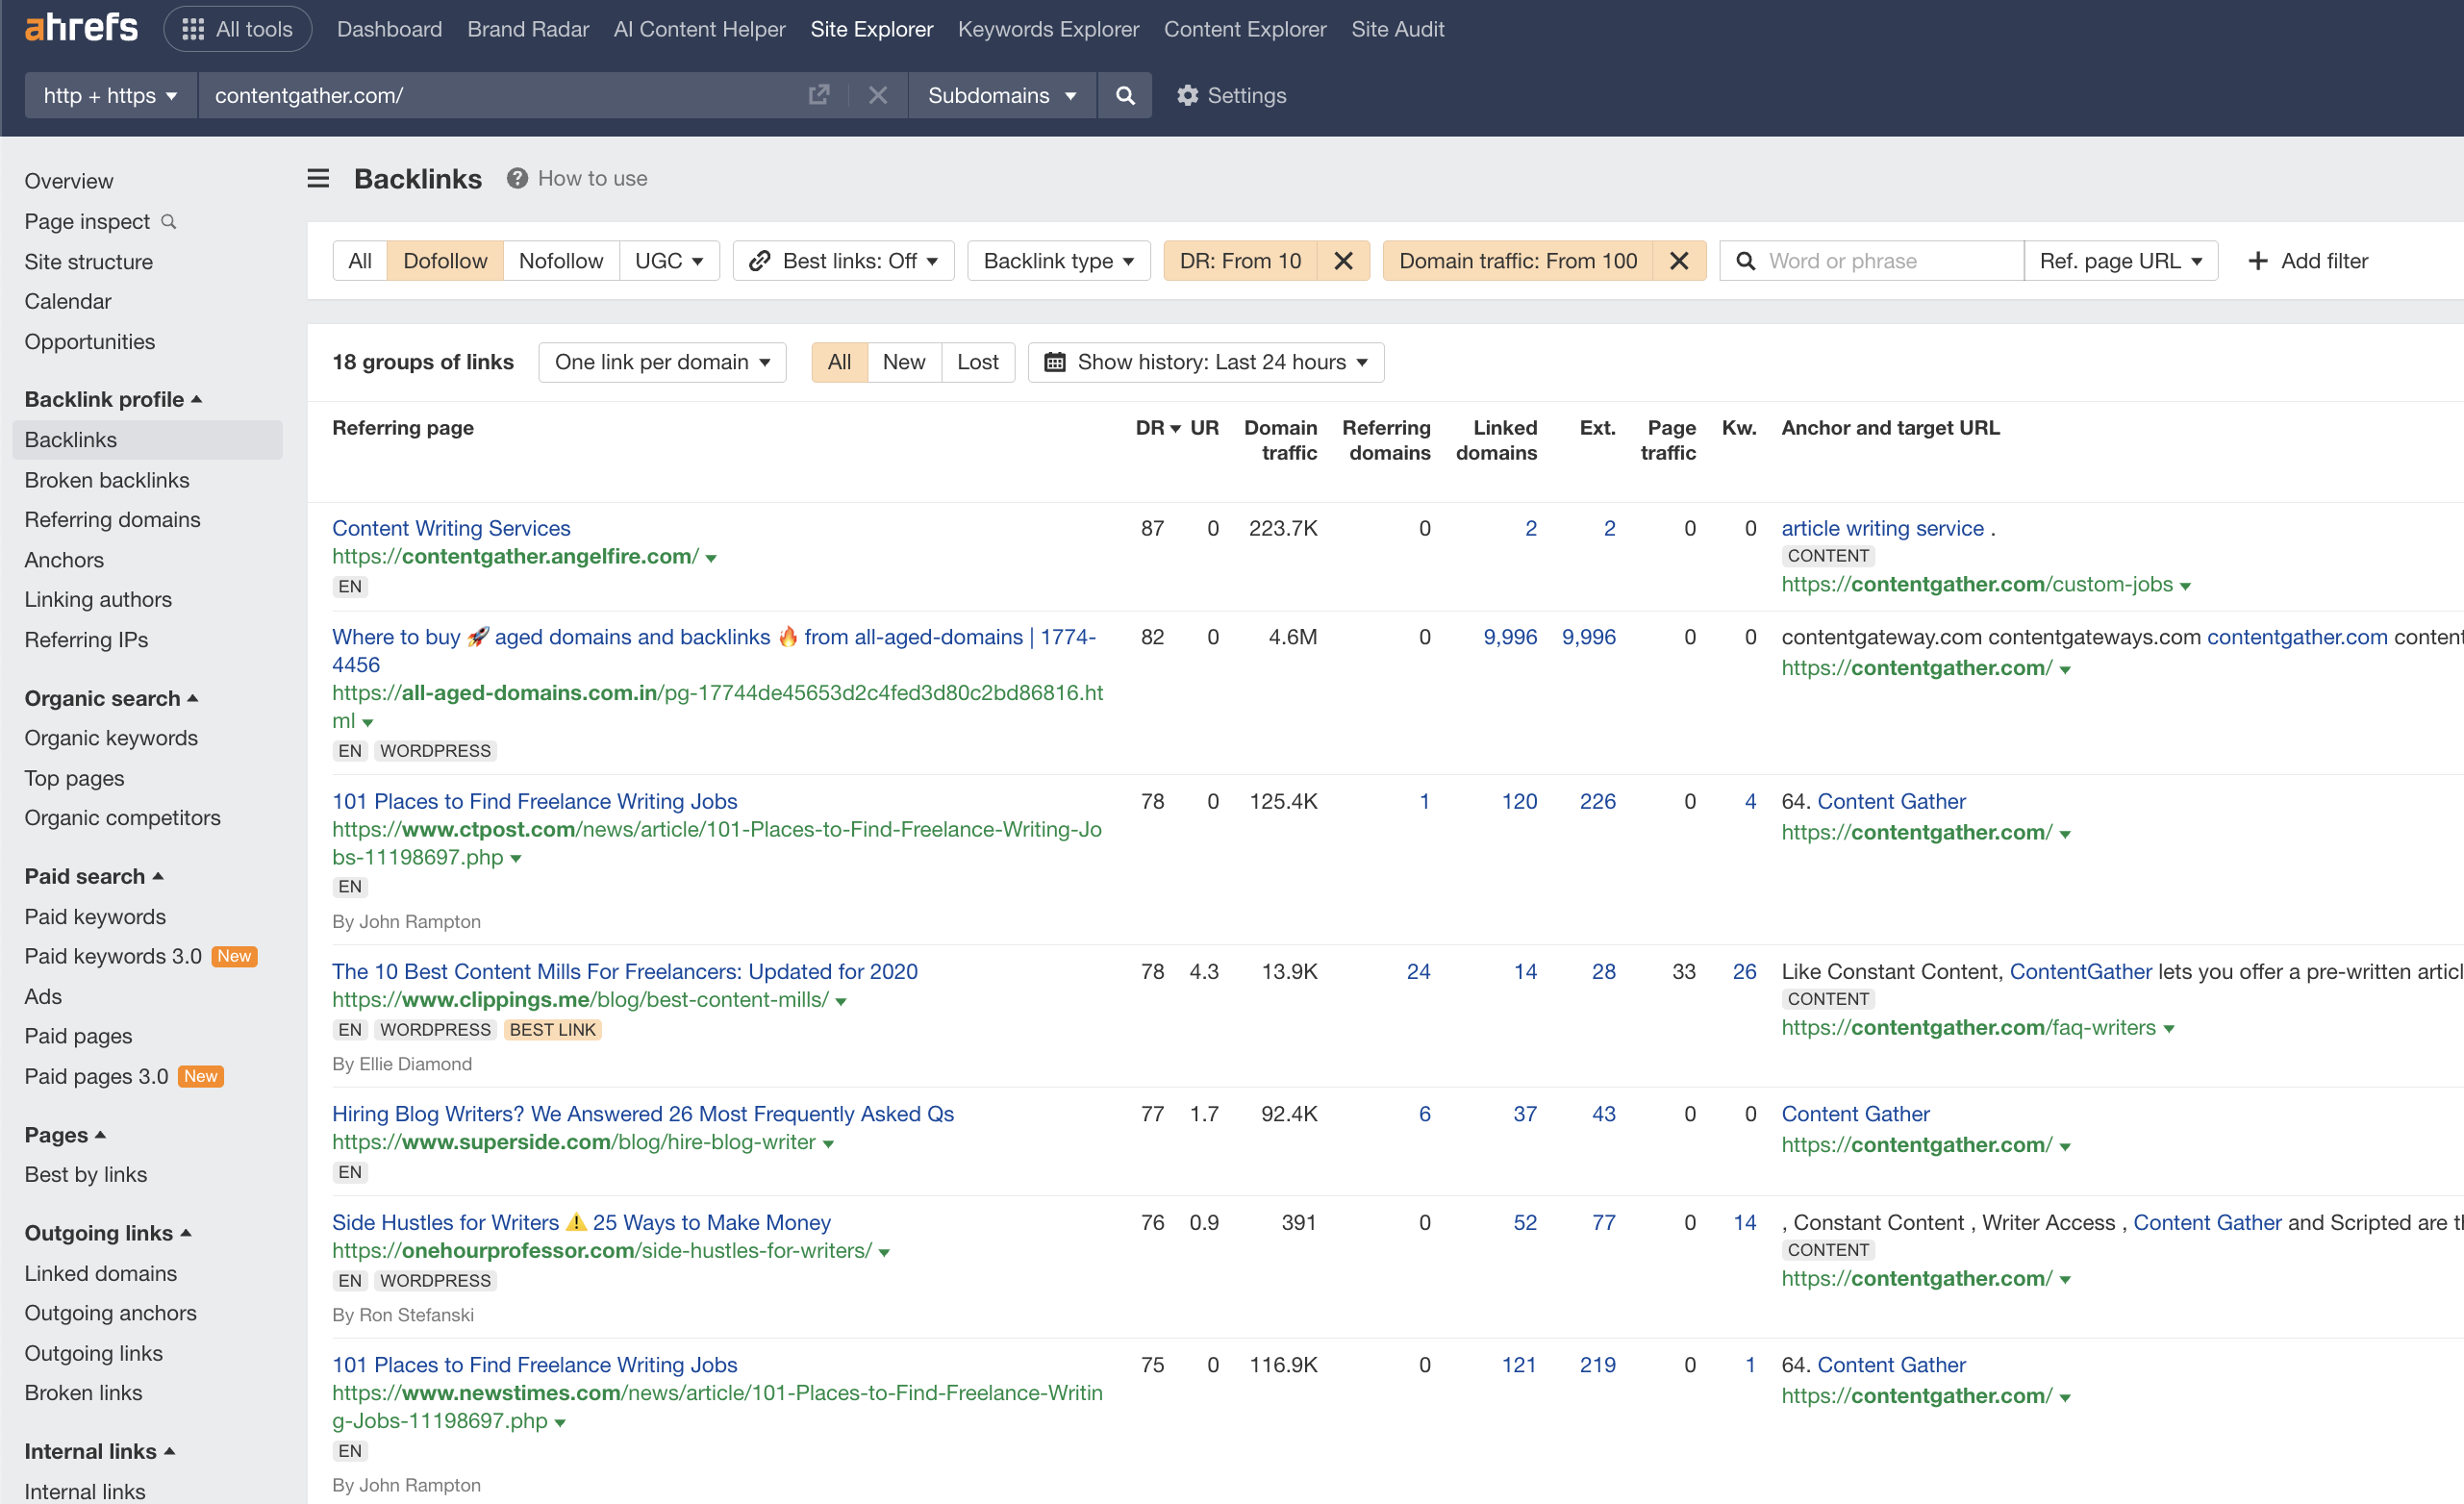The height and width of the screenshot is (1504, 2464).
Task: Toggle sidebar with the hamburger icon
Action: [318, 178]
